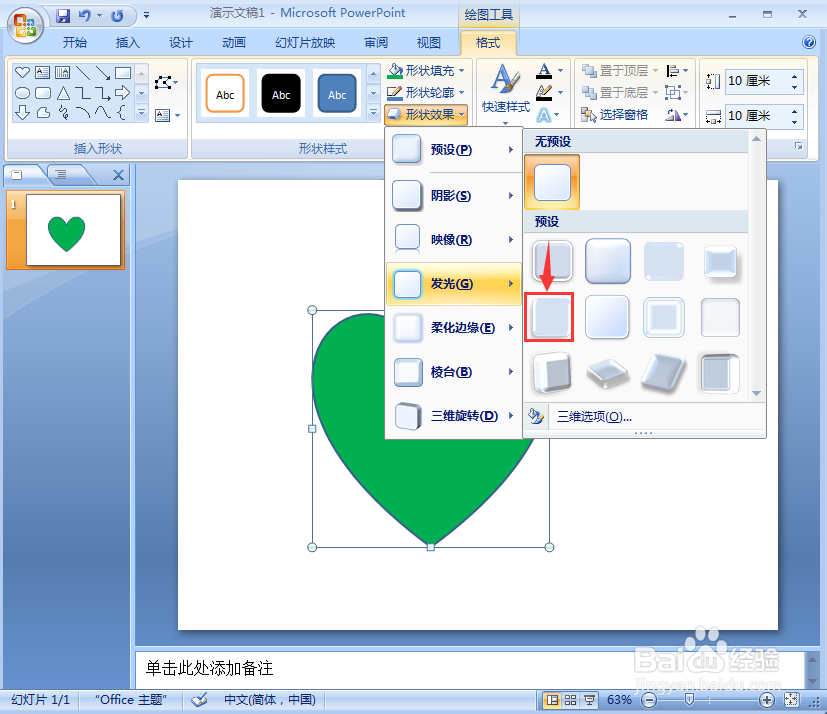The height and width of the screenshot is (714, 827).
Task: Open the 棱台(B) effects submenu
Action: 454,372
